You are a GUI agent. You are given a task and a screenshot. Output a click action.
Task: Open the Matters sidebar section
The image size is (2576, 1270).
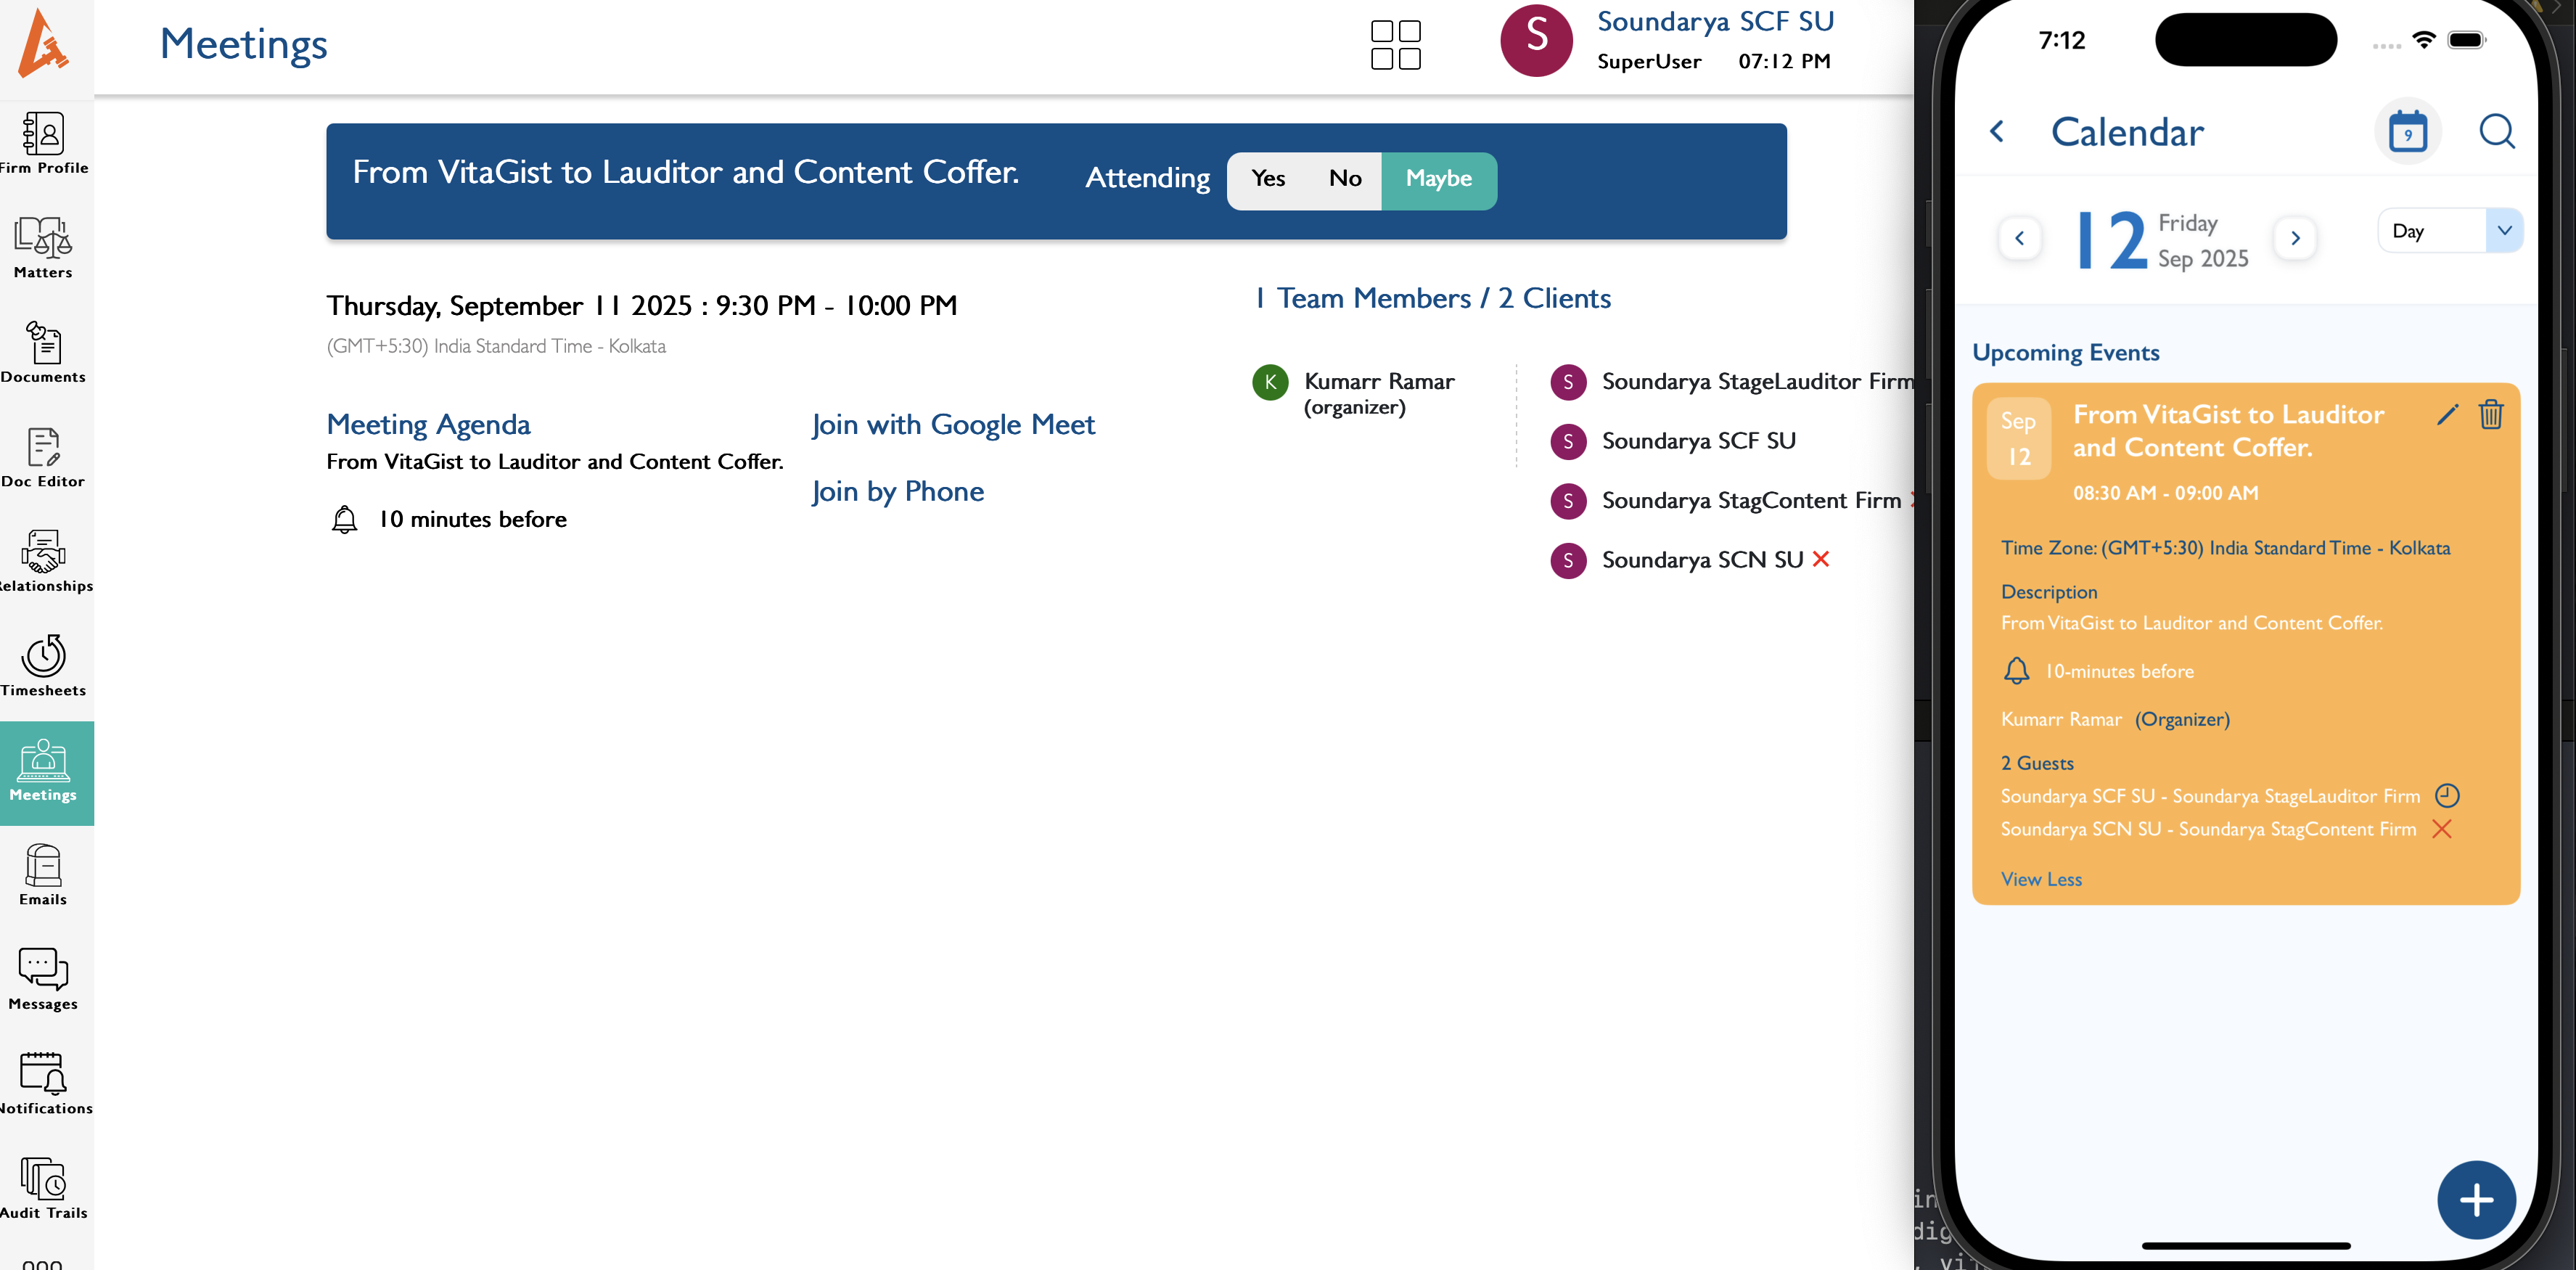[x=43, y=246]
